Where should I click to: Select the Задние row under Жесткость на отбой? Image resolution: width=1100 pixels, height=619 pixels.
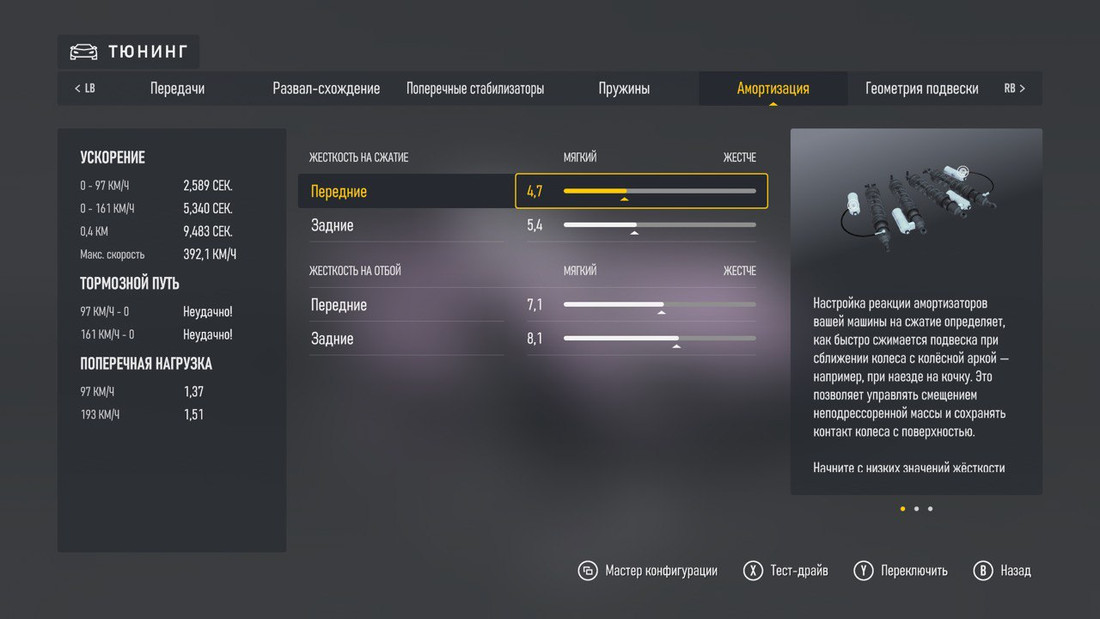533,338
